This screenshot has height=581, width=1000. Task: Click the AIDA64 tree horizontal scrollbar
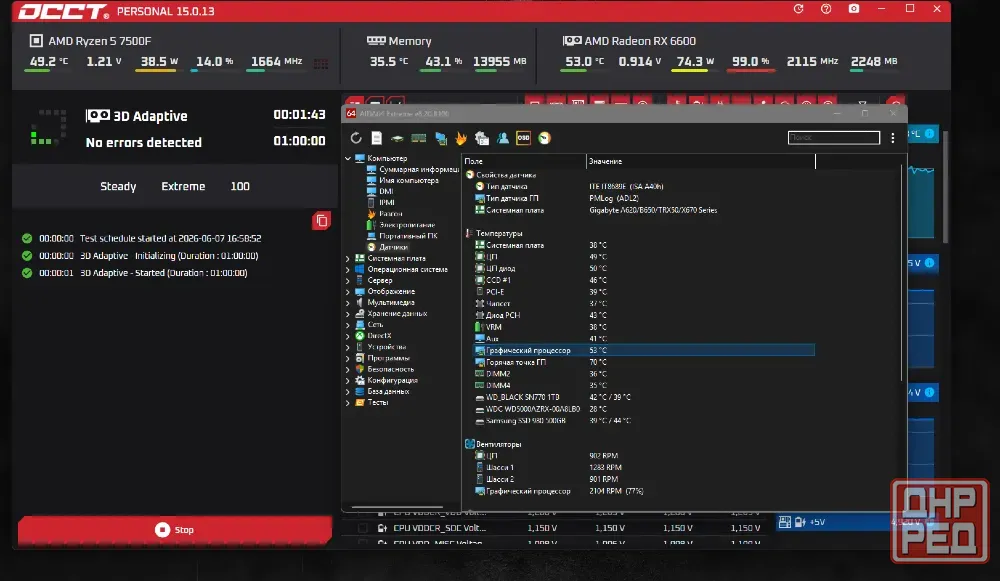point(397,508)
